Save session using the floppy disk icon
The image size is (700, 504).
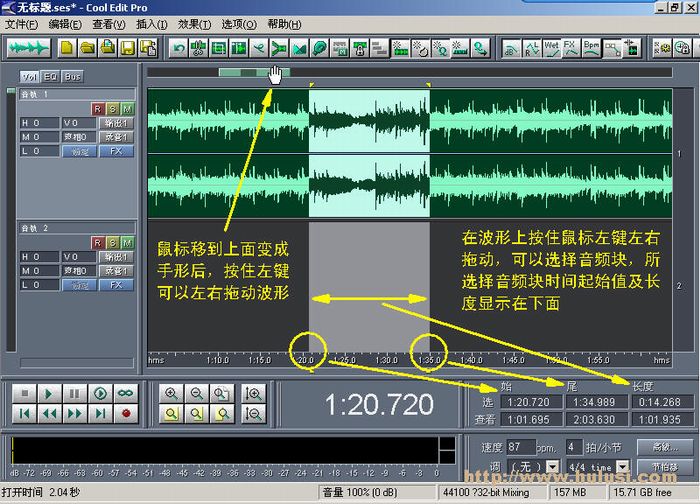pos(128,48)
